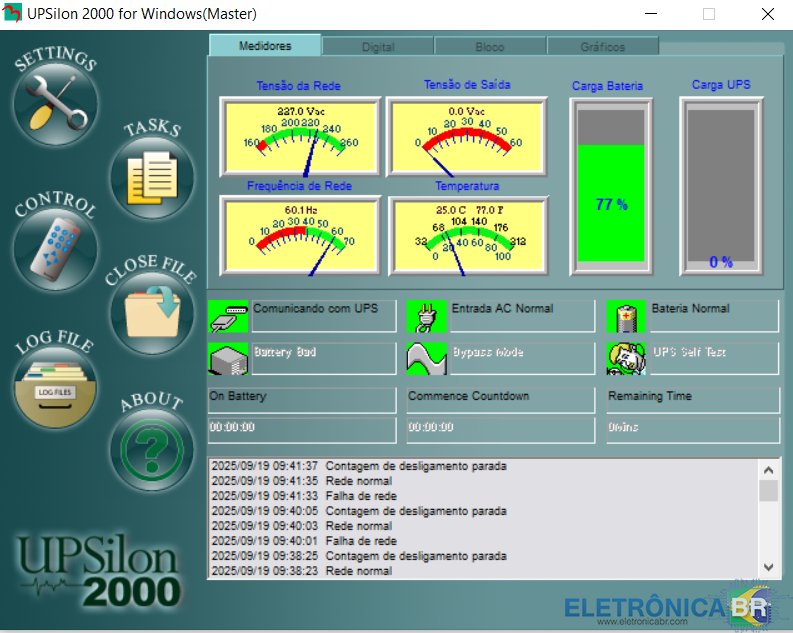Open the Settings wrench and screwdriver icon
This screenshot has width=793, height=633.
click(x=55, y=104)
